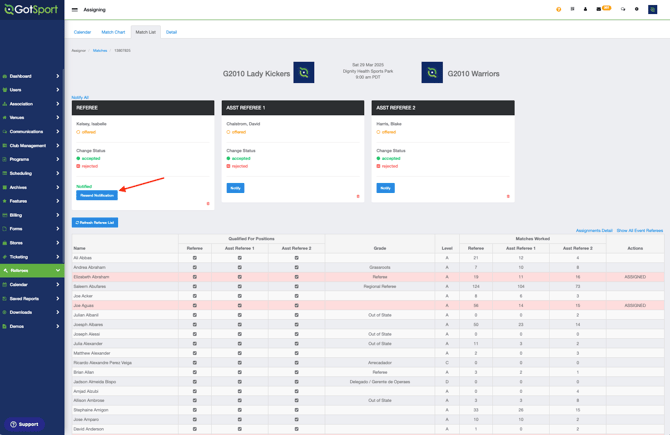Expand the Club Management sidebar chevron
Viewport: 670px width, 435px height.
(x=58, y=145)
